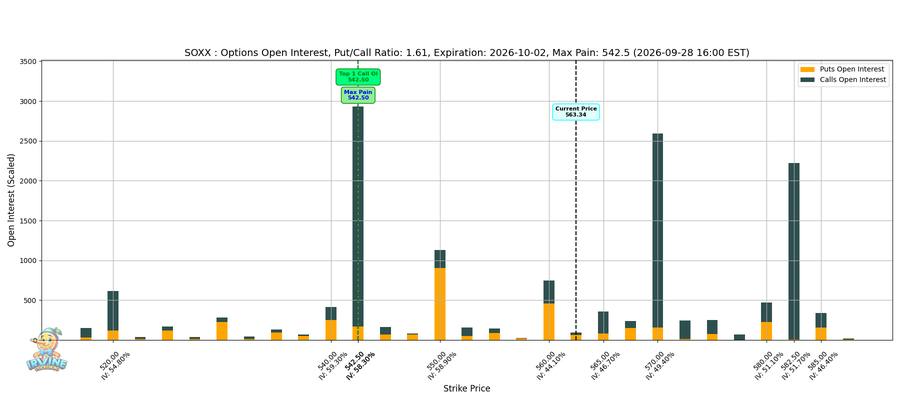900x400 pixels.
Task: Click the 'Current Price 563.34' annotation box
Action: click(x=576, y=111)
